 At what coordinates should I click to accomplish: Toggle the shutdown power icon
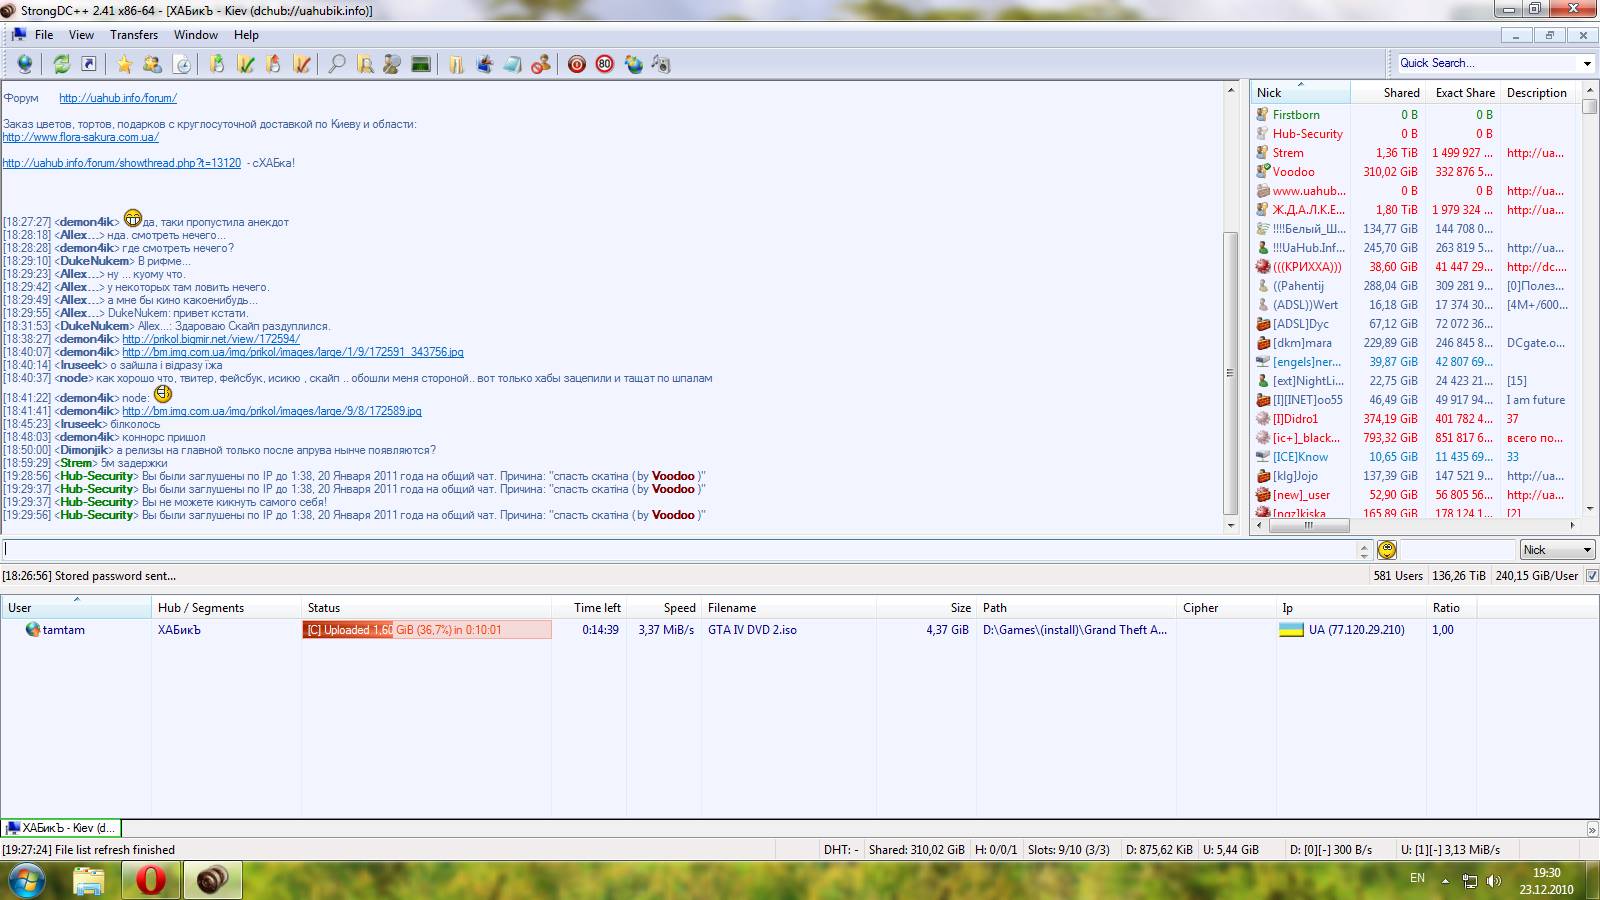tap(576, 64)
